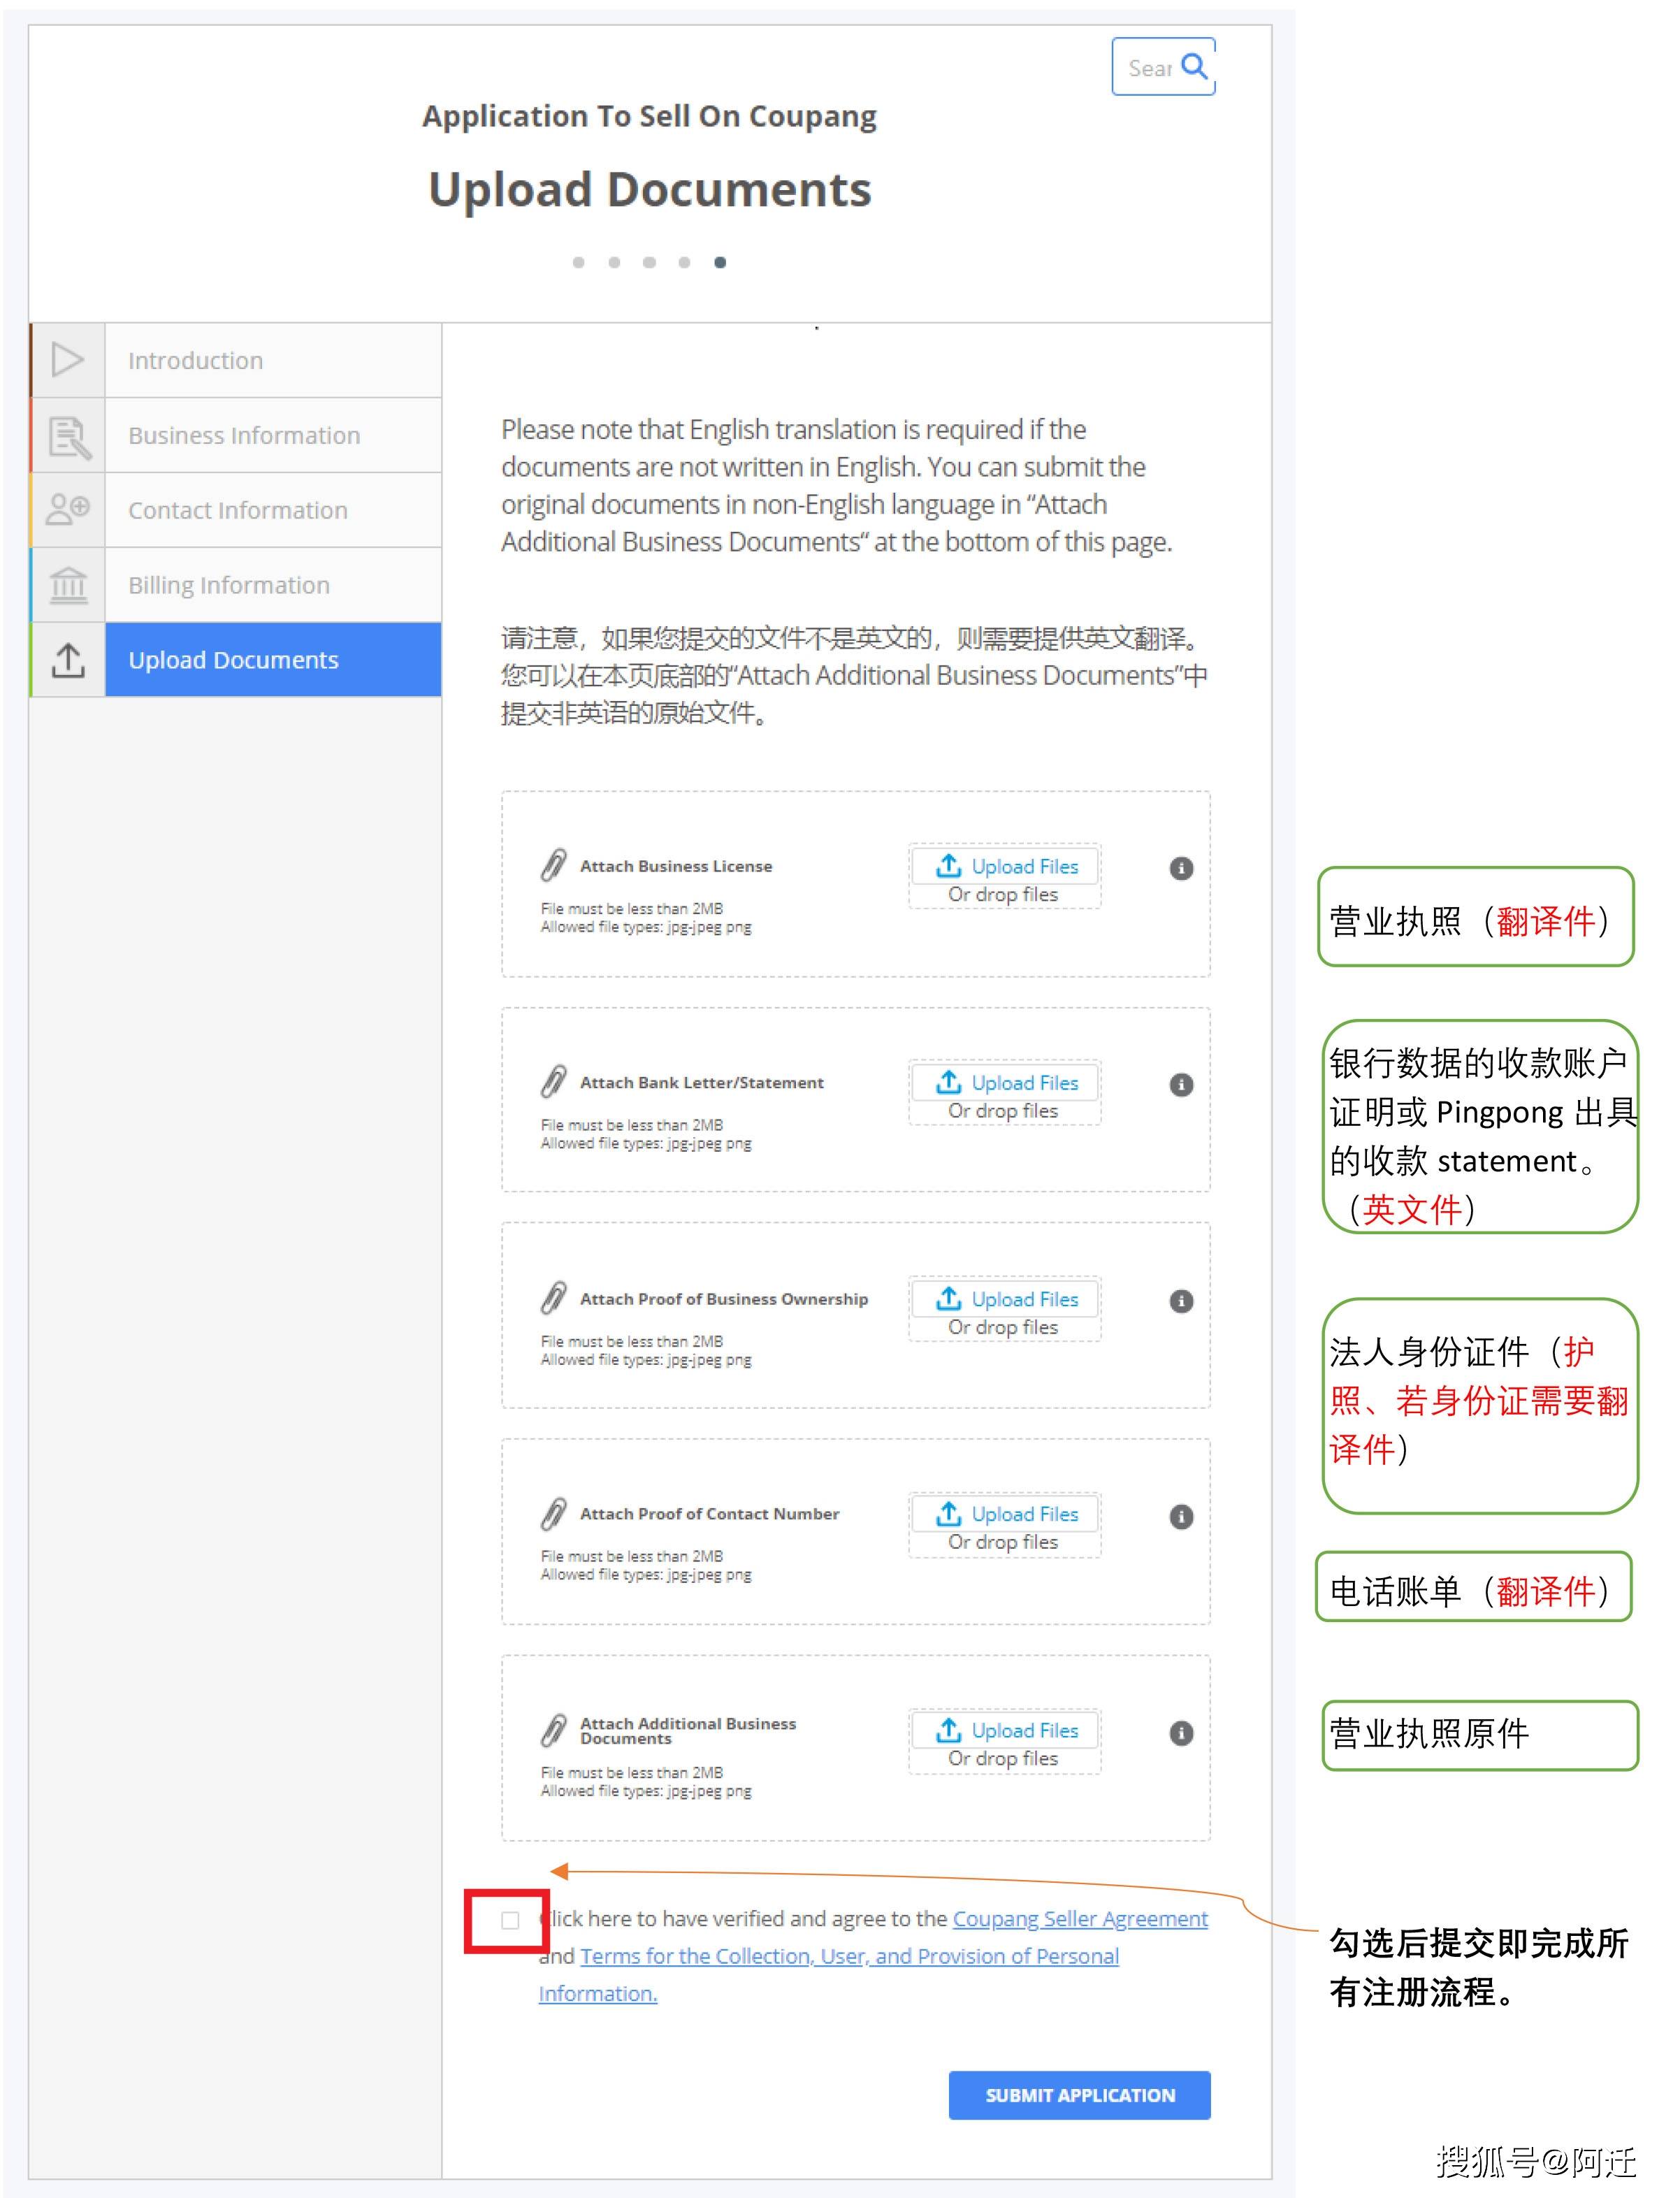Click the 'Attach Additional Business Documents' label

[688, 1731]
